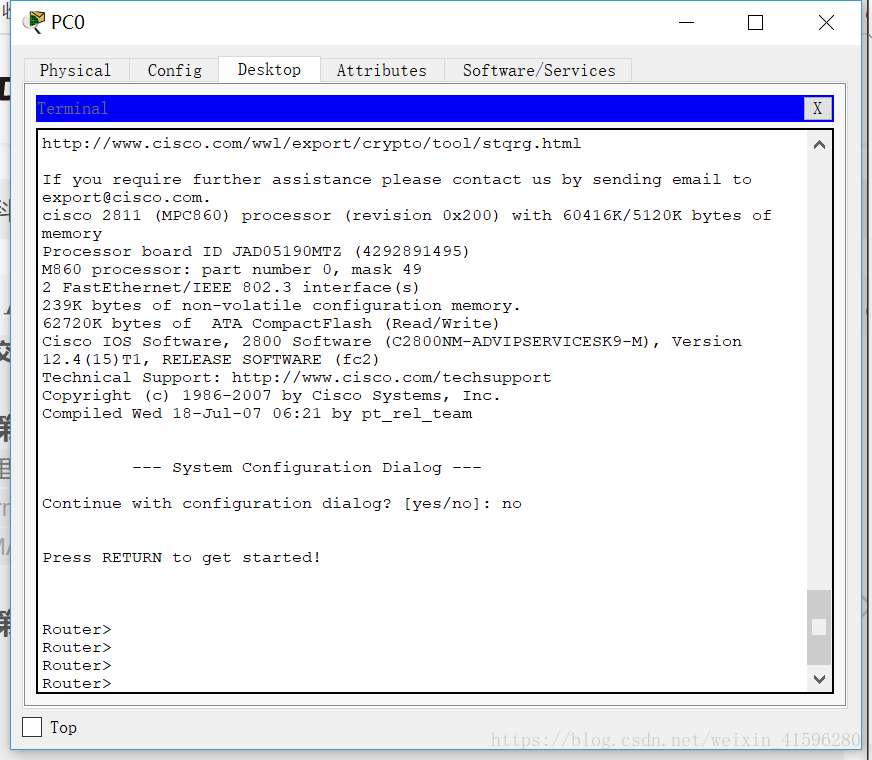Click 'Press RETURN to get started!' text

(x=182, y=558)
